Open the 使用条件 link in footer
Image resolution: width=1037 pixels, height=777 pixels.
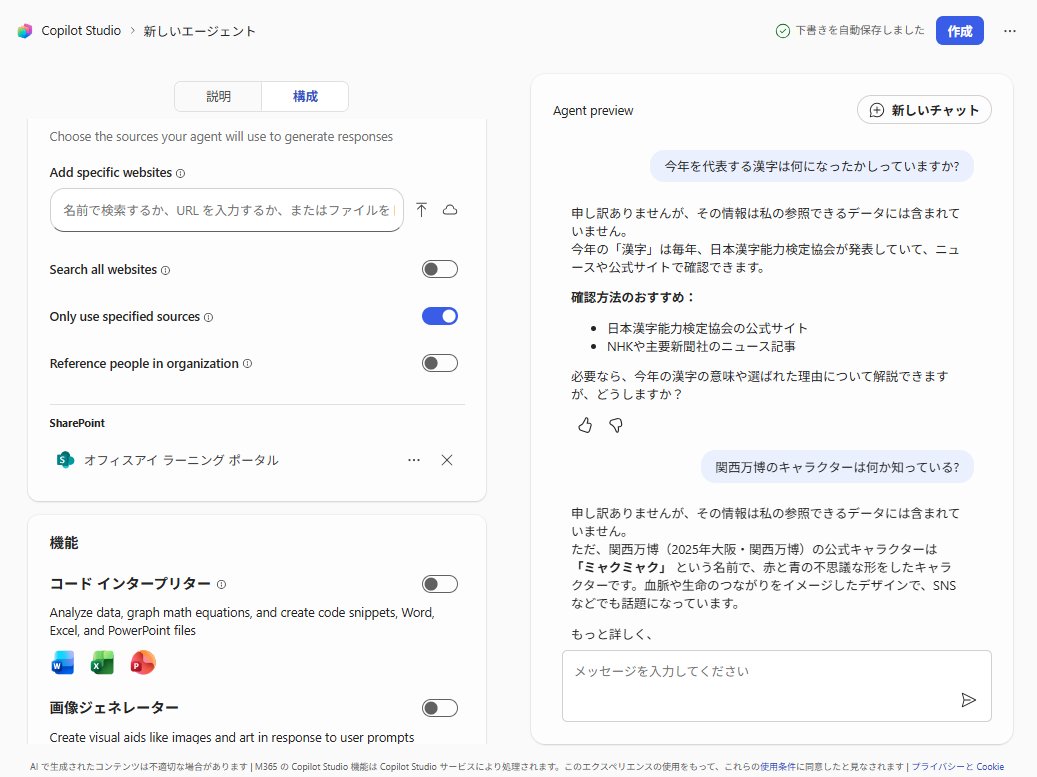click(778, 766)
